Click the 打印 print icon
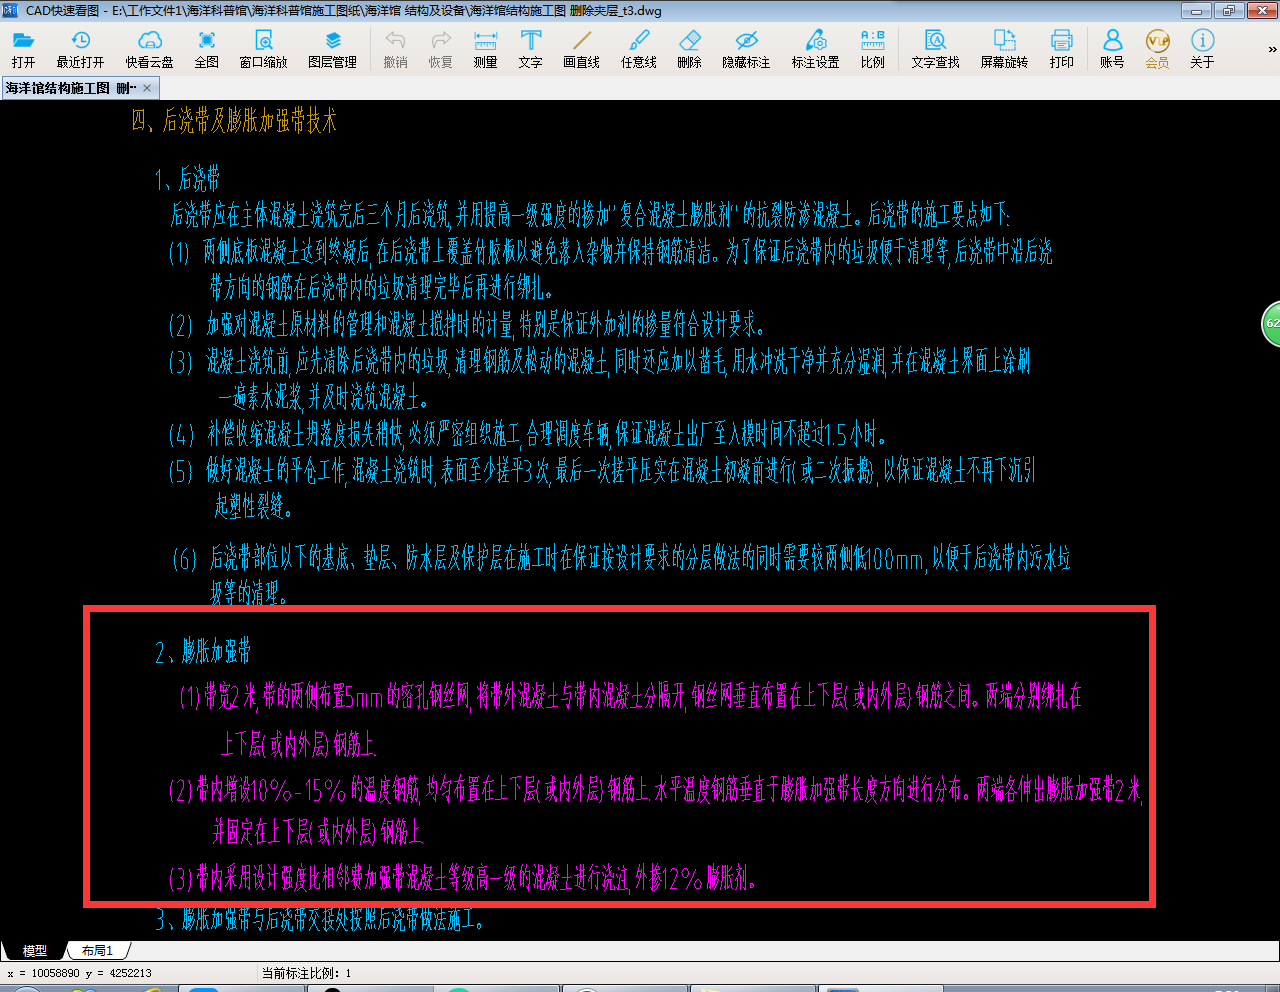 tap(1061, 48)
